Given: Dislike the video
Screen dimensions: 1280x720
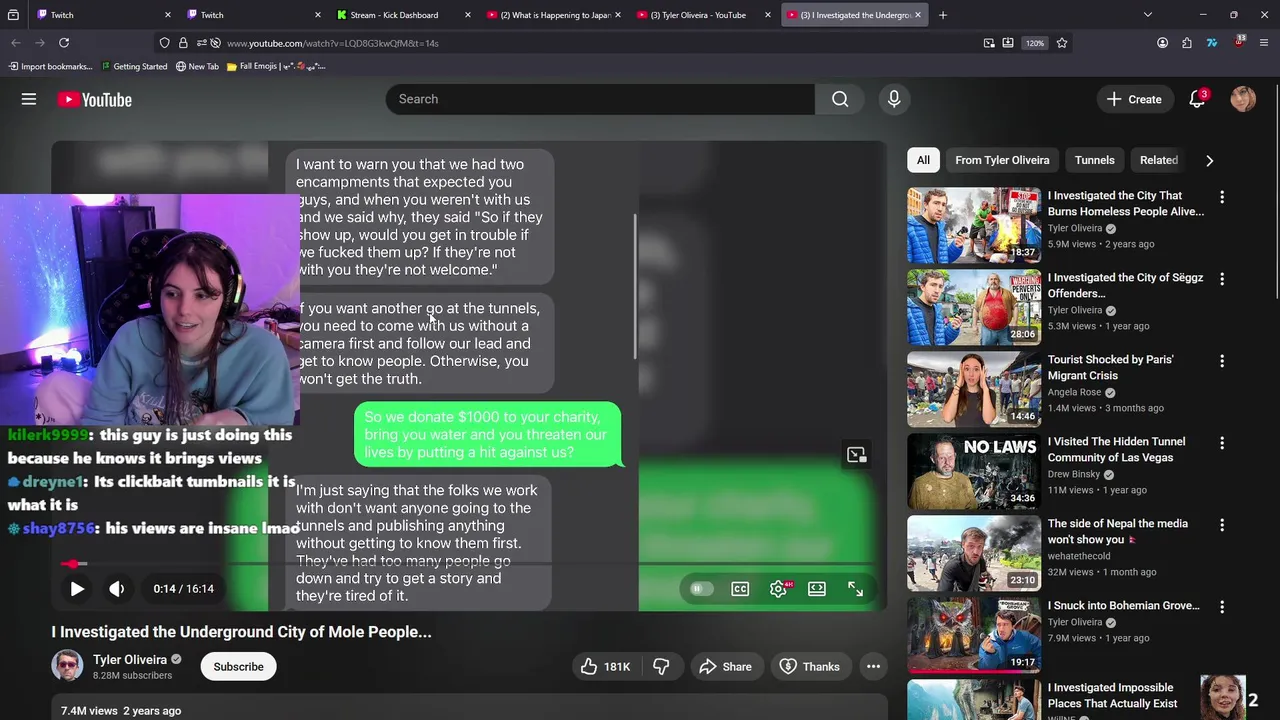Looking at the screenshot, I should 661,667.
